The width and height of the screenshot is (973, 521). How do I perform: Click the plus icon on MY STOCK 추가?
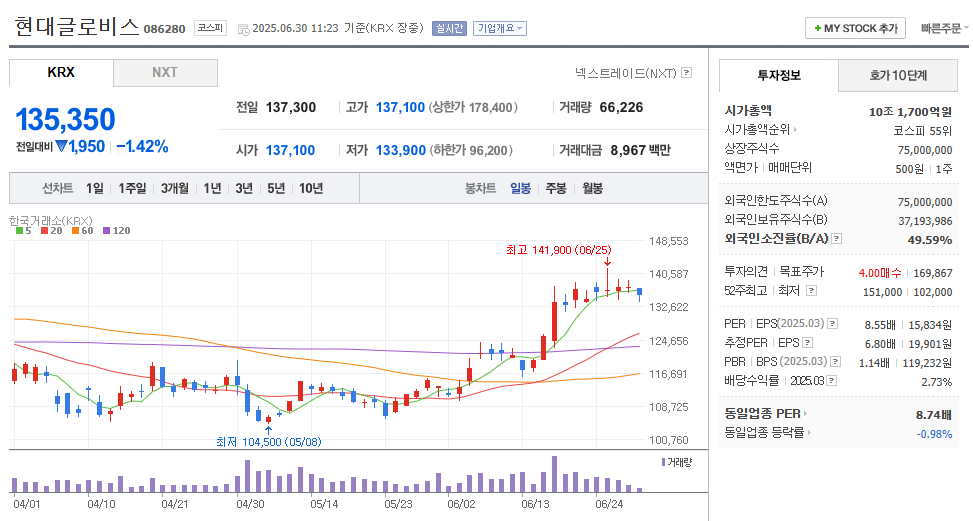tap(817, 29)
